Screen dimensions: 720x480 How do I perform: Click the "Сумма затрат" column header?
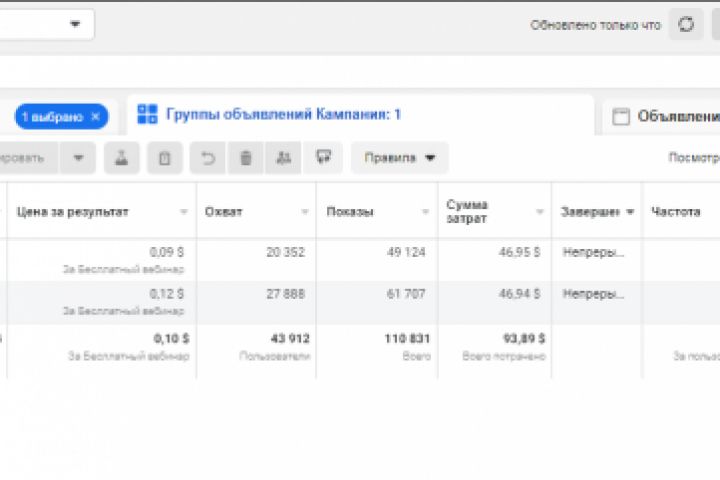click(x=467, y=212)
